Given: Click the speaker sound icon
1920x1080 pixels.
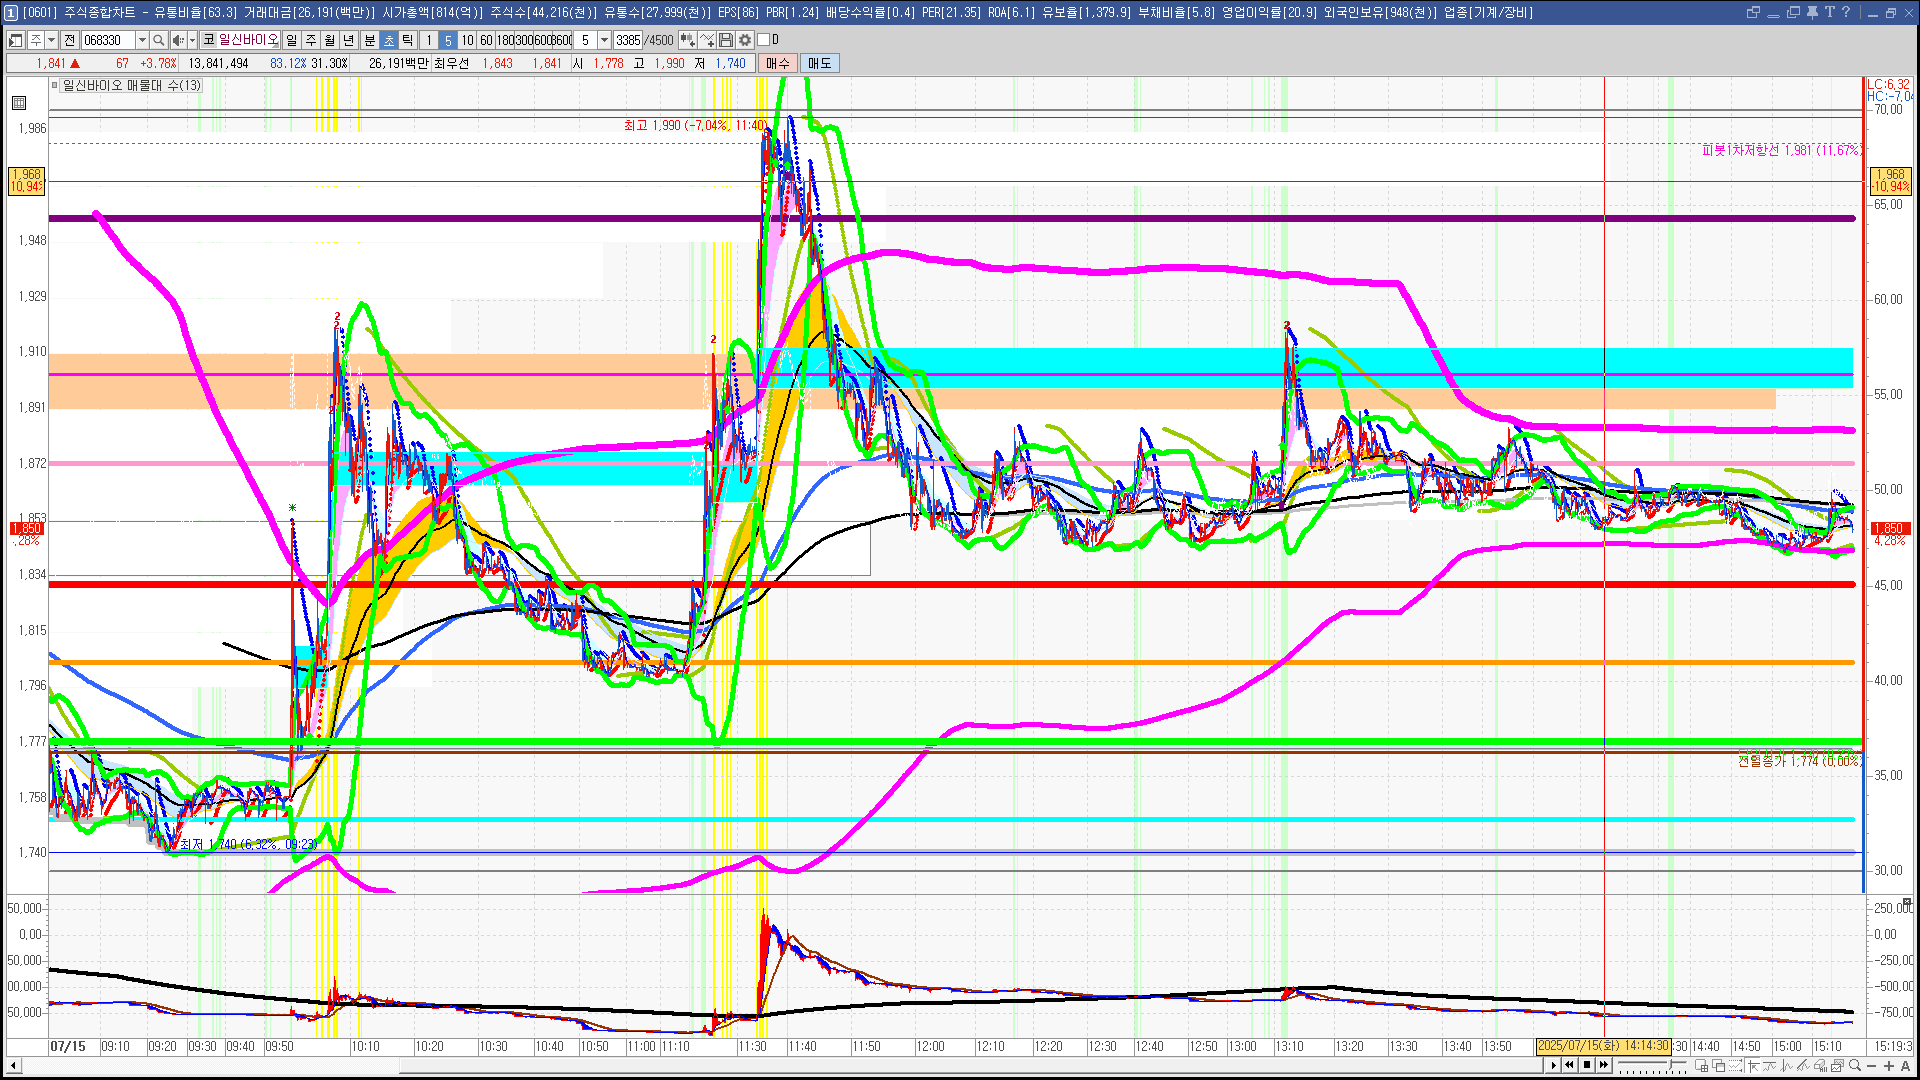Looking at the screenshot, I should click(x=178, y=40).
